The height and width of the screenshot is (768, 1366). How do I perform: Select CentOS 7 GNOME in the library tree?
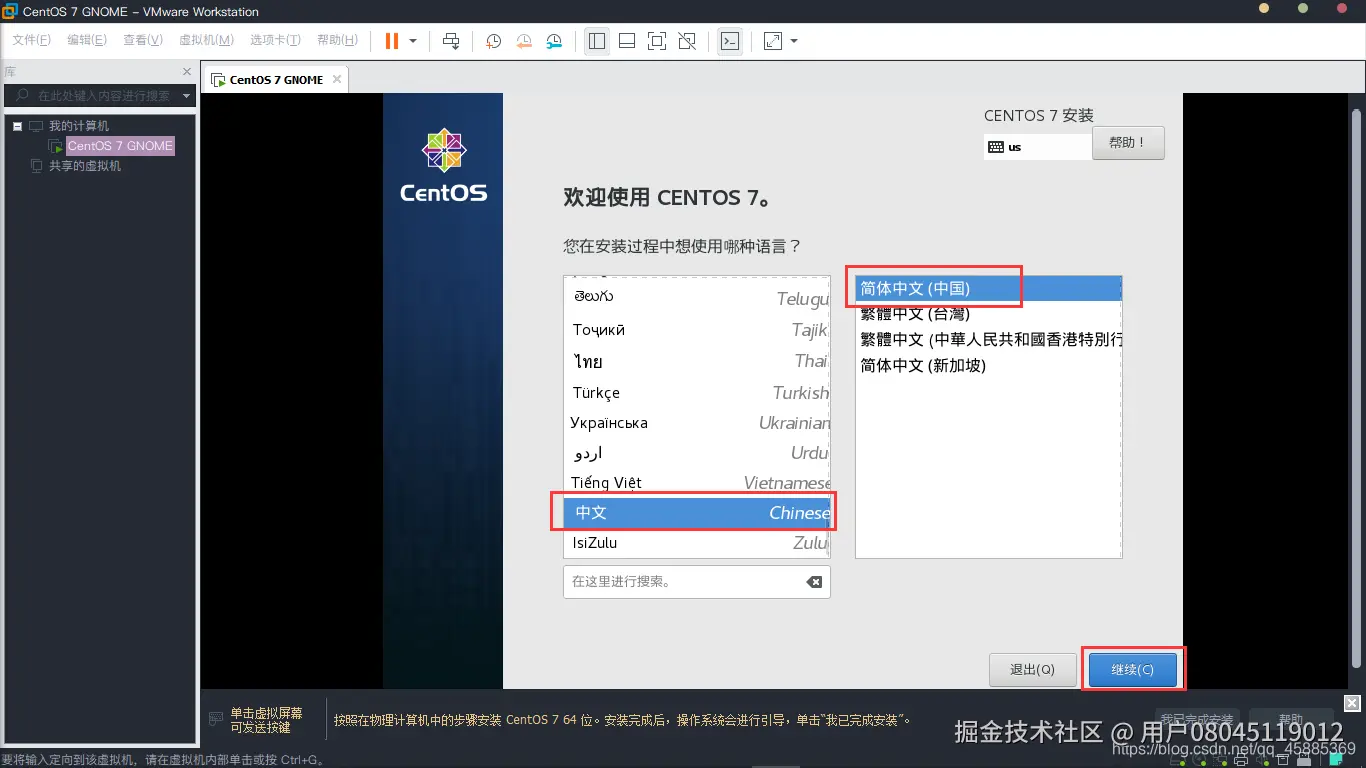tap(120, 146)
